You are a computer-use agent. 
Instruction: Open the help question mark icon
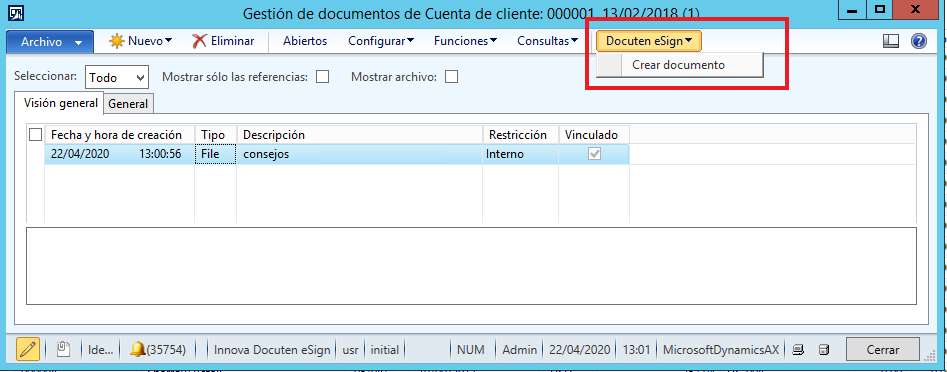coord(919,41)
